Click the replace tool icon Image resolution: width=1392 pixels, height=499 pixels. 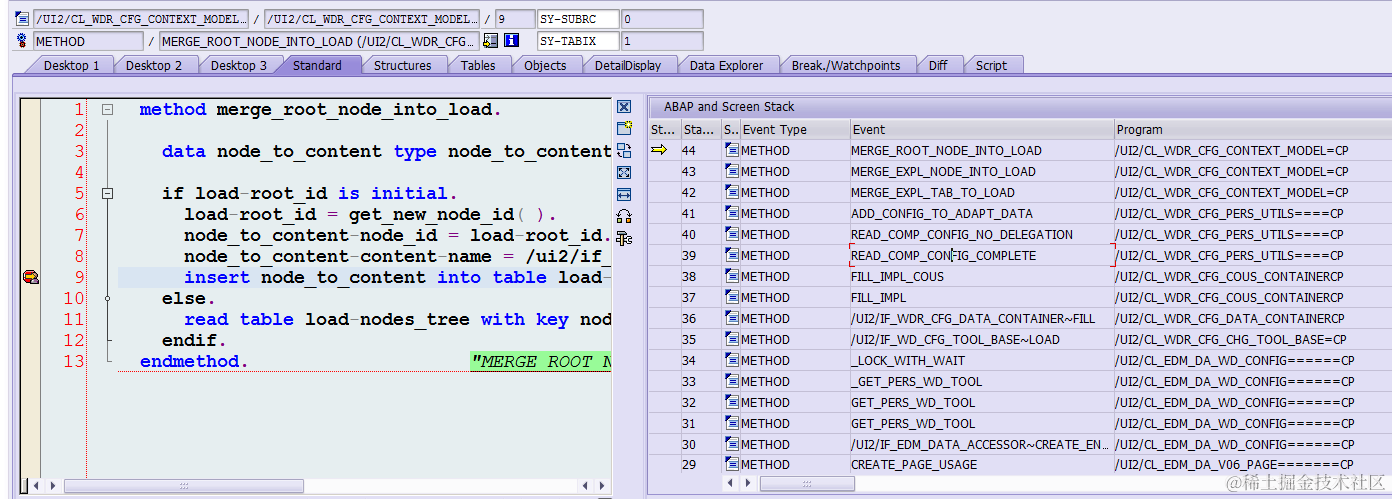pos(624,150)
